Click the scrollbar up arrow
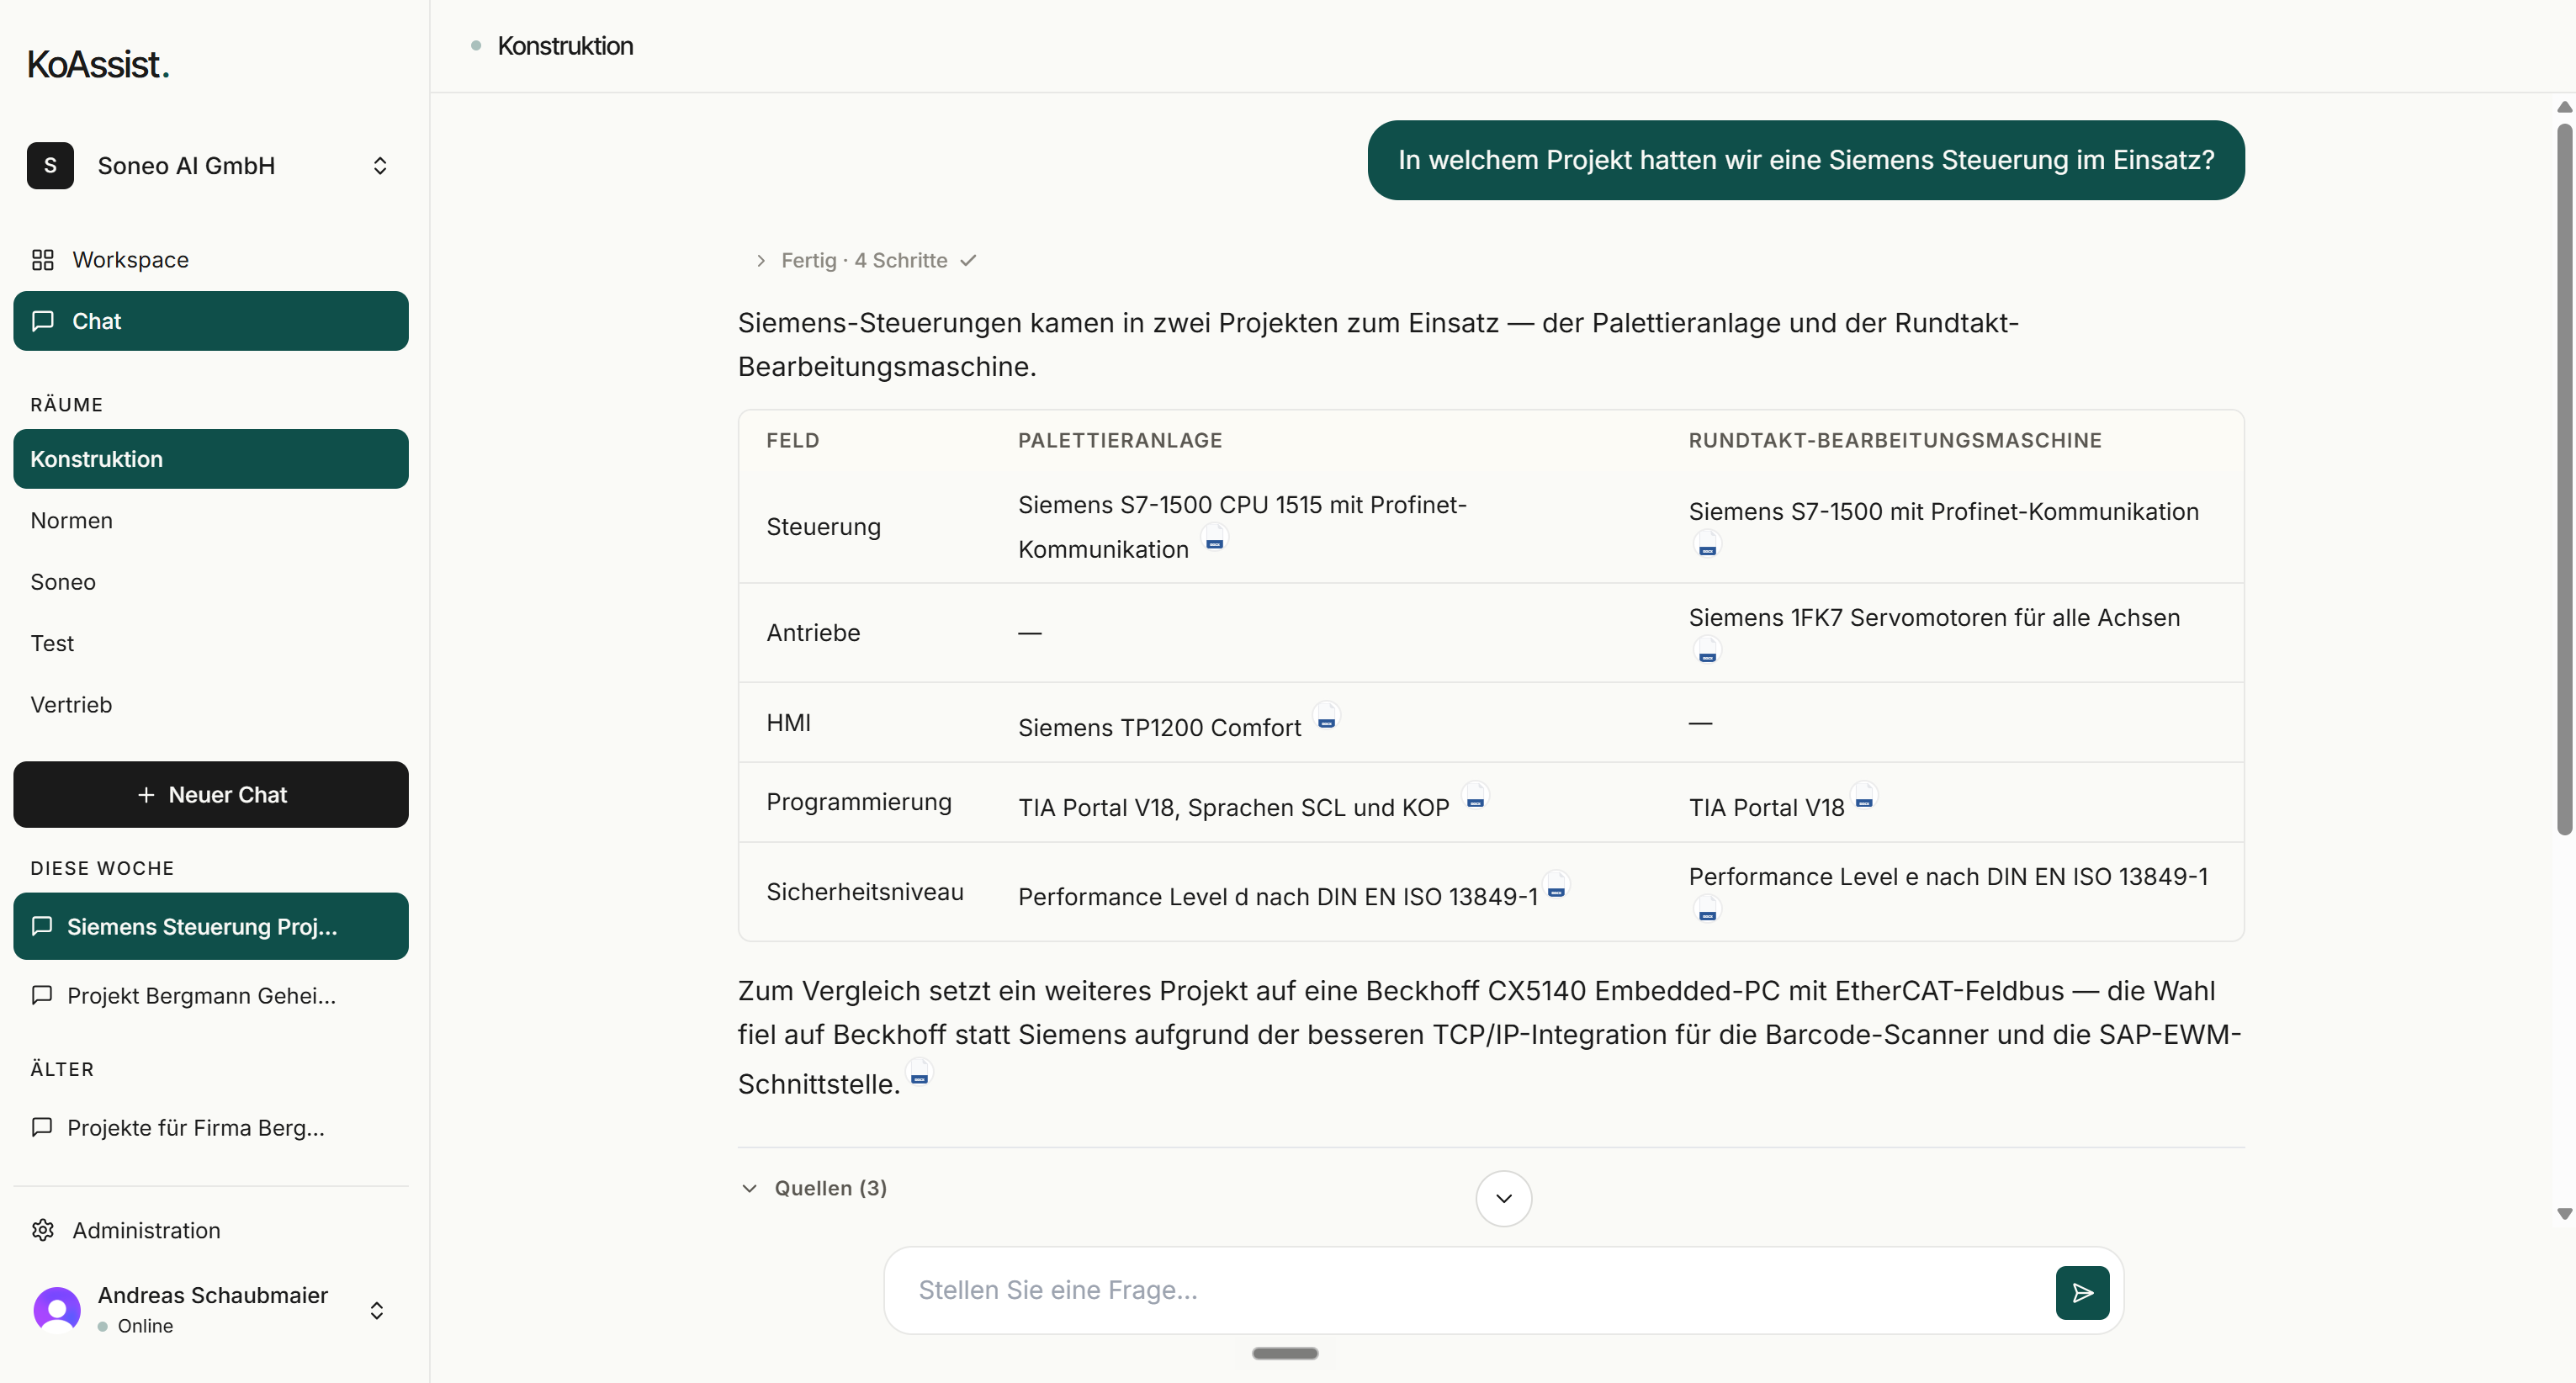 (2564, 107)
